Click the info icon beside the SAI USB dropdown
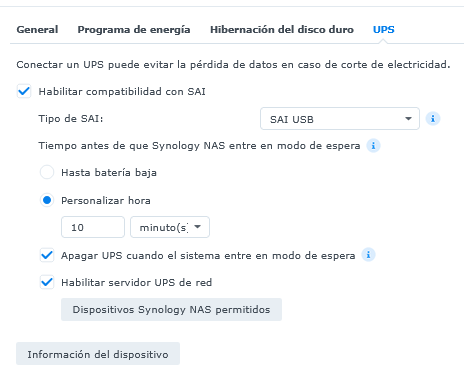Screen dimensions: 464x378 click(433, 119)
